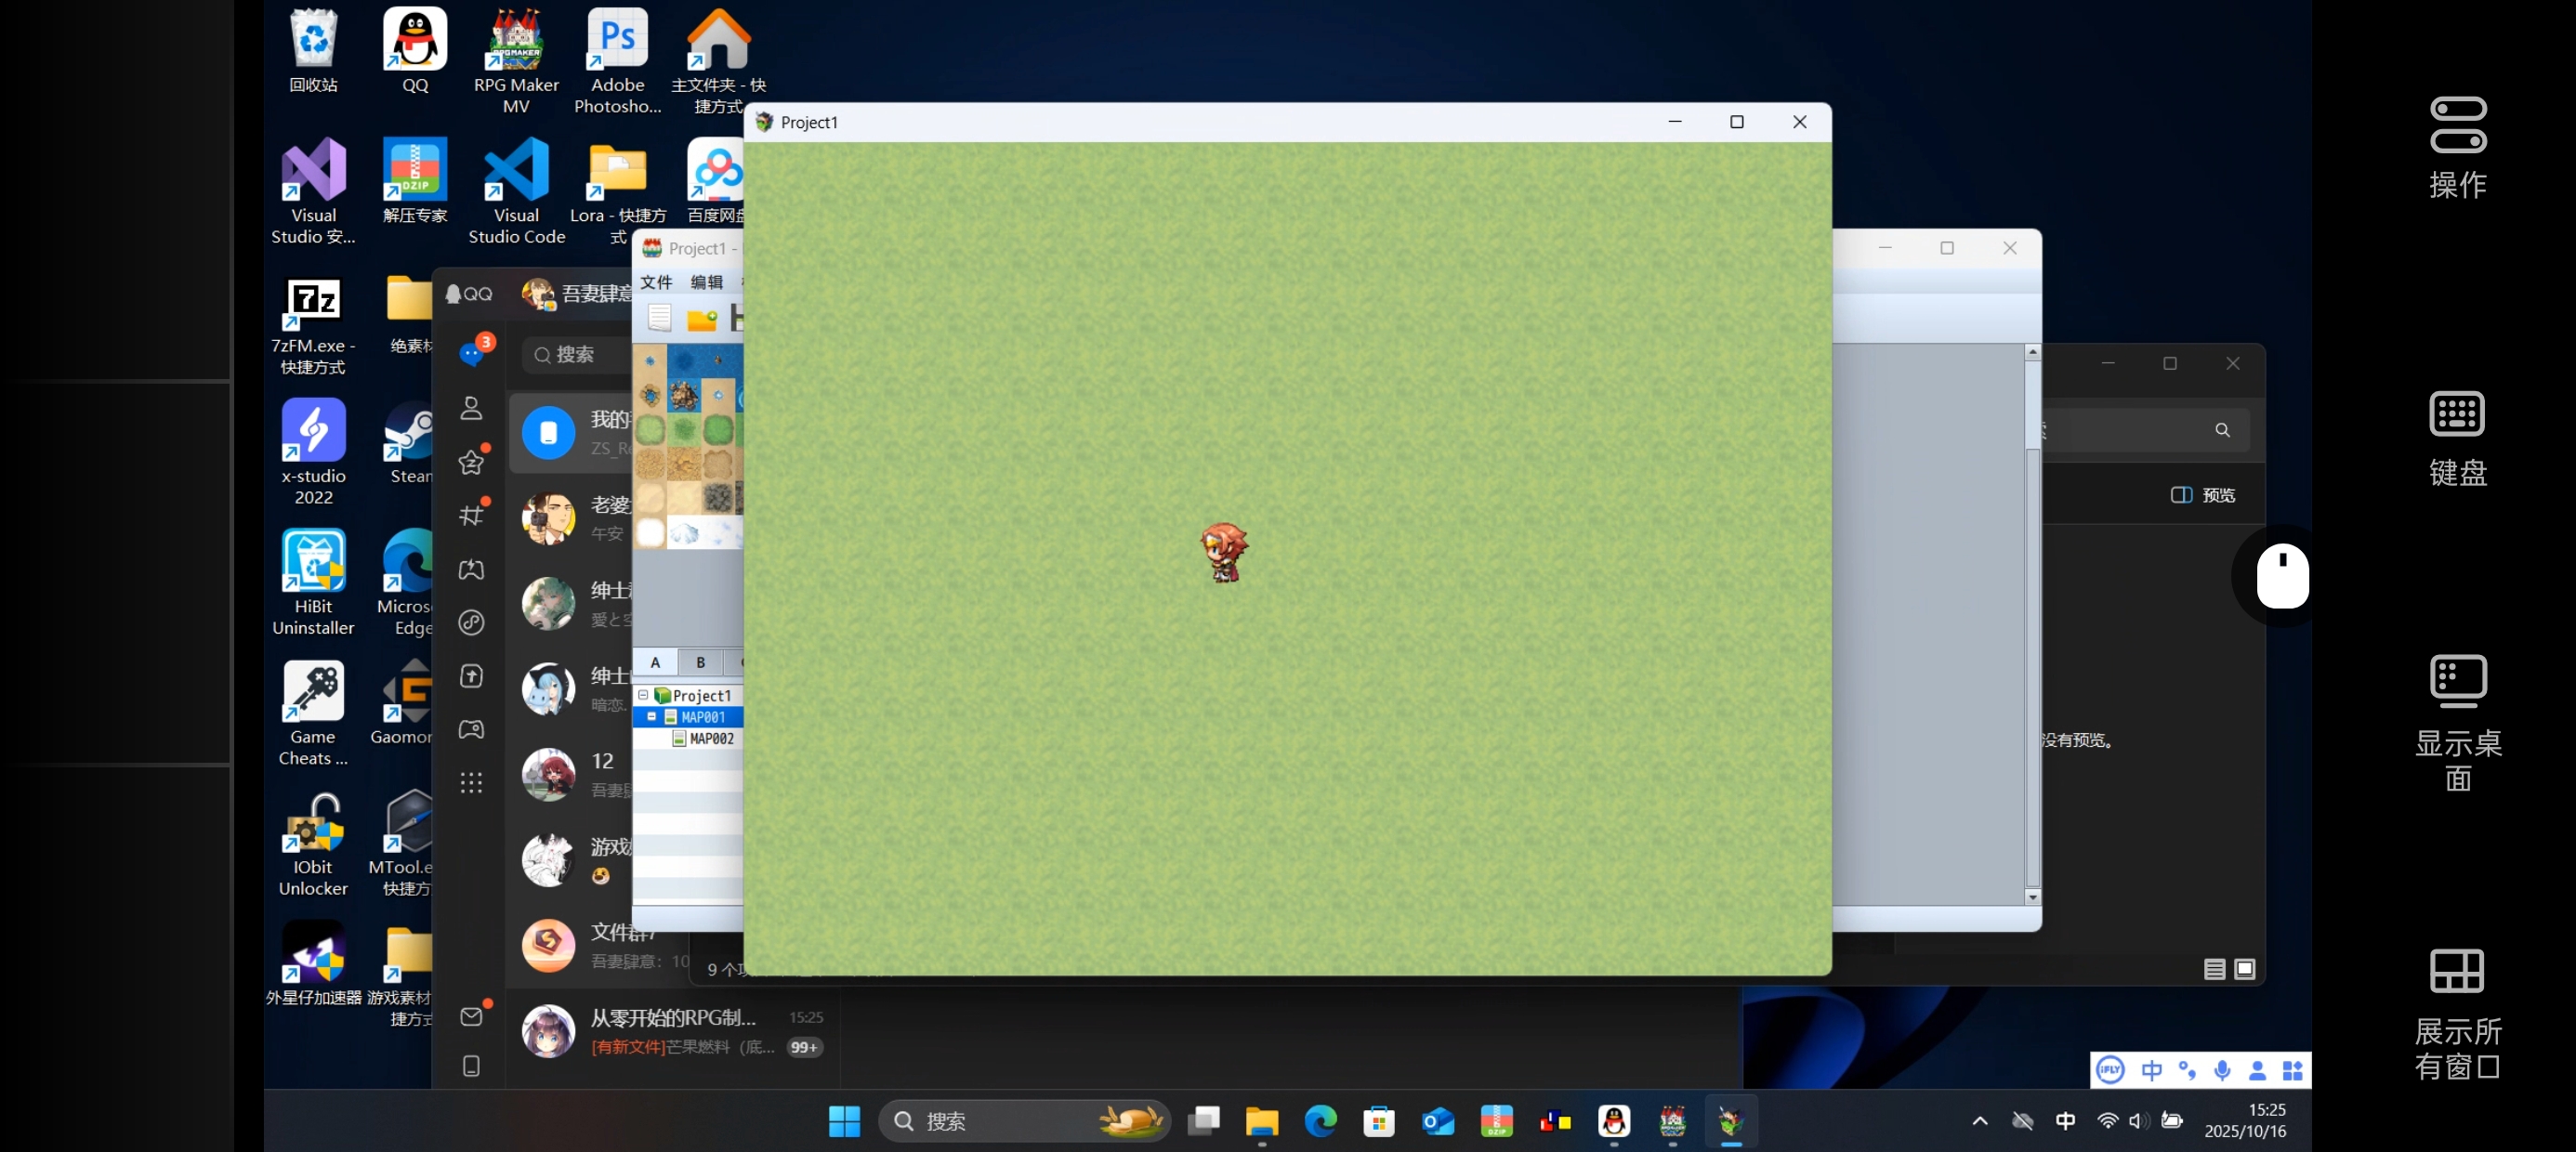
Task: Open Outlook from taskbar
Action: [1438, 1121]
